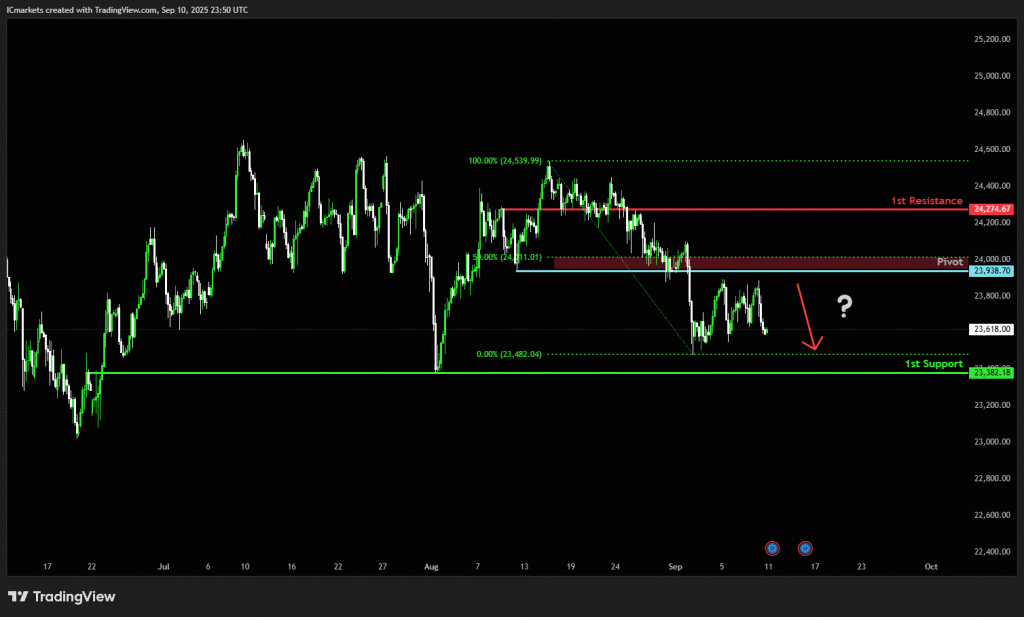Click the Jul label on the time axis
This screenshot has width=1024, height=617.
coord(163,567)
